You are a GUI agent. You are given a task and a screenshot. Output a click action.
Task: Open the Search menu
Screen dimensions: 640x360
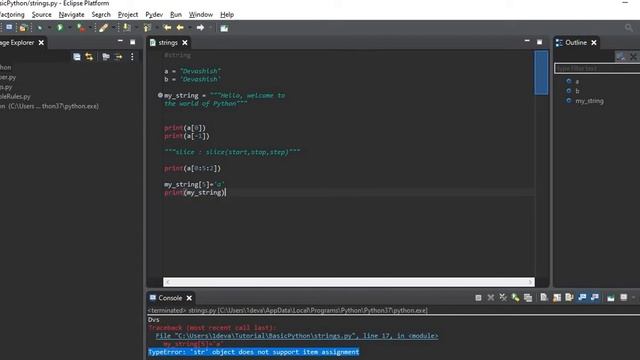point(101,15)
